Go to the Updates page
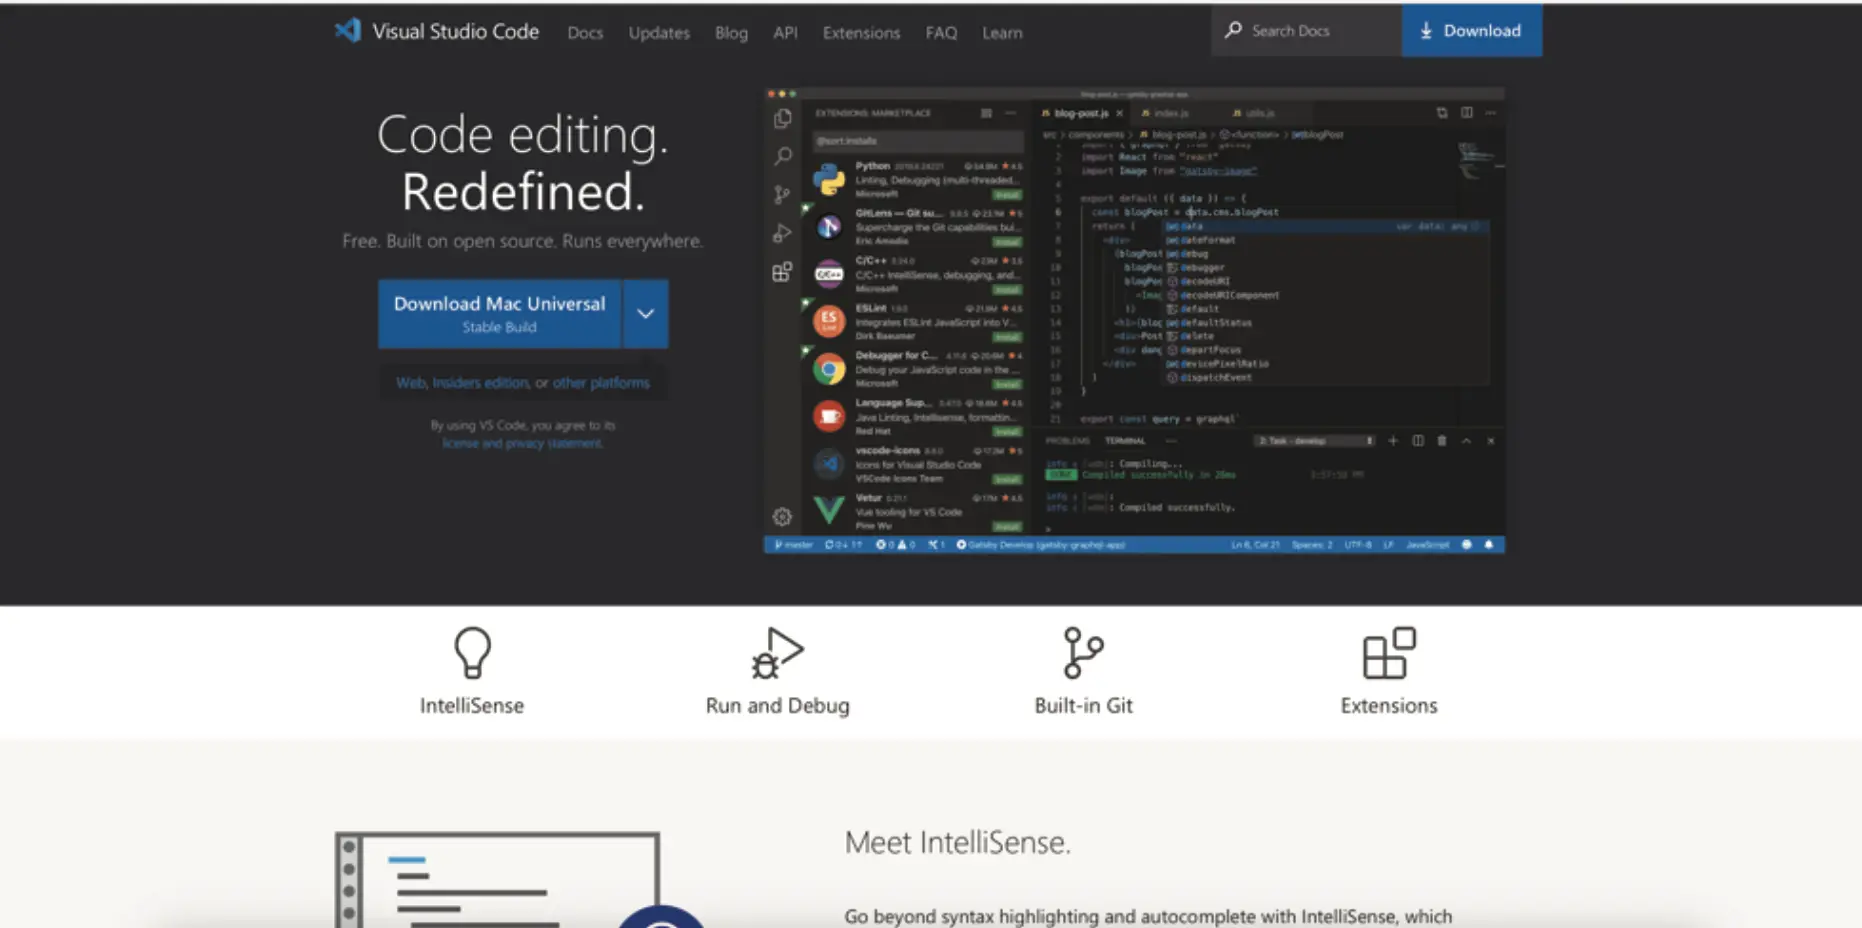The width and height of the screenshot is (1862, 928). tap(659, 33)
